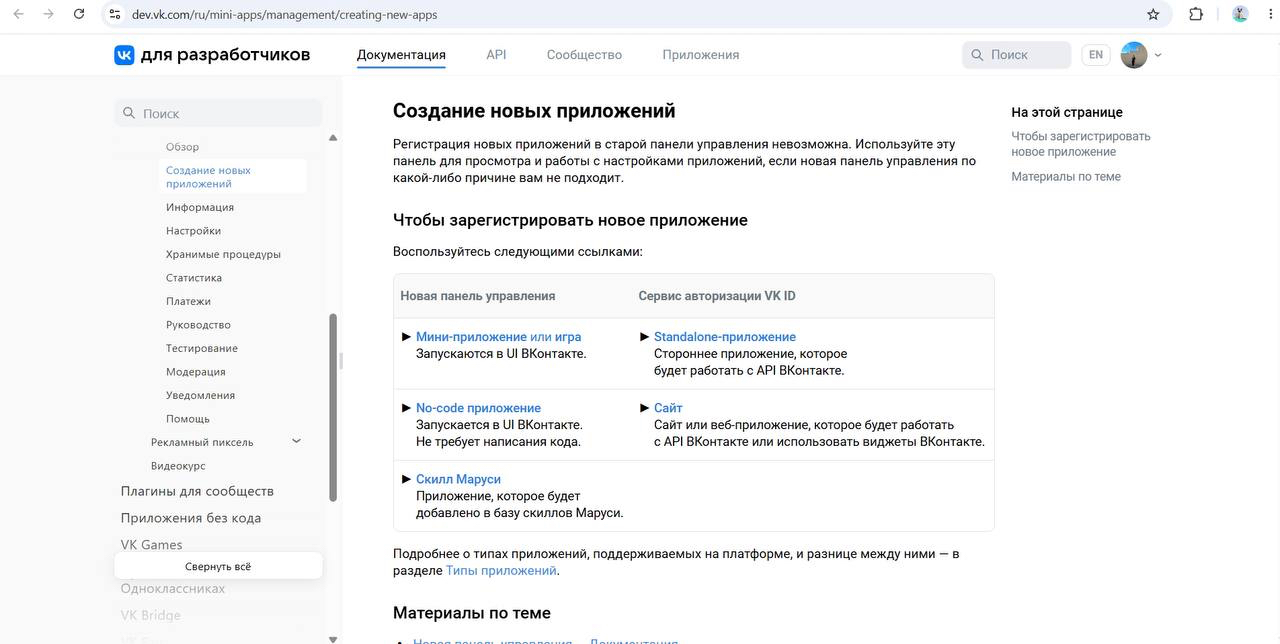This screenshot has height=644, width=1280.
Task: Click the browser address bar URL
Action: [284, 14]
